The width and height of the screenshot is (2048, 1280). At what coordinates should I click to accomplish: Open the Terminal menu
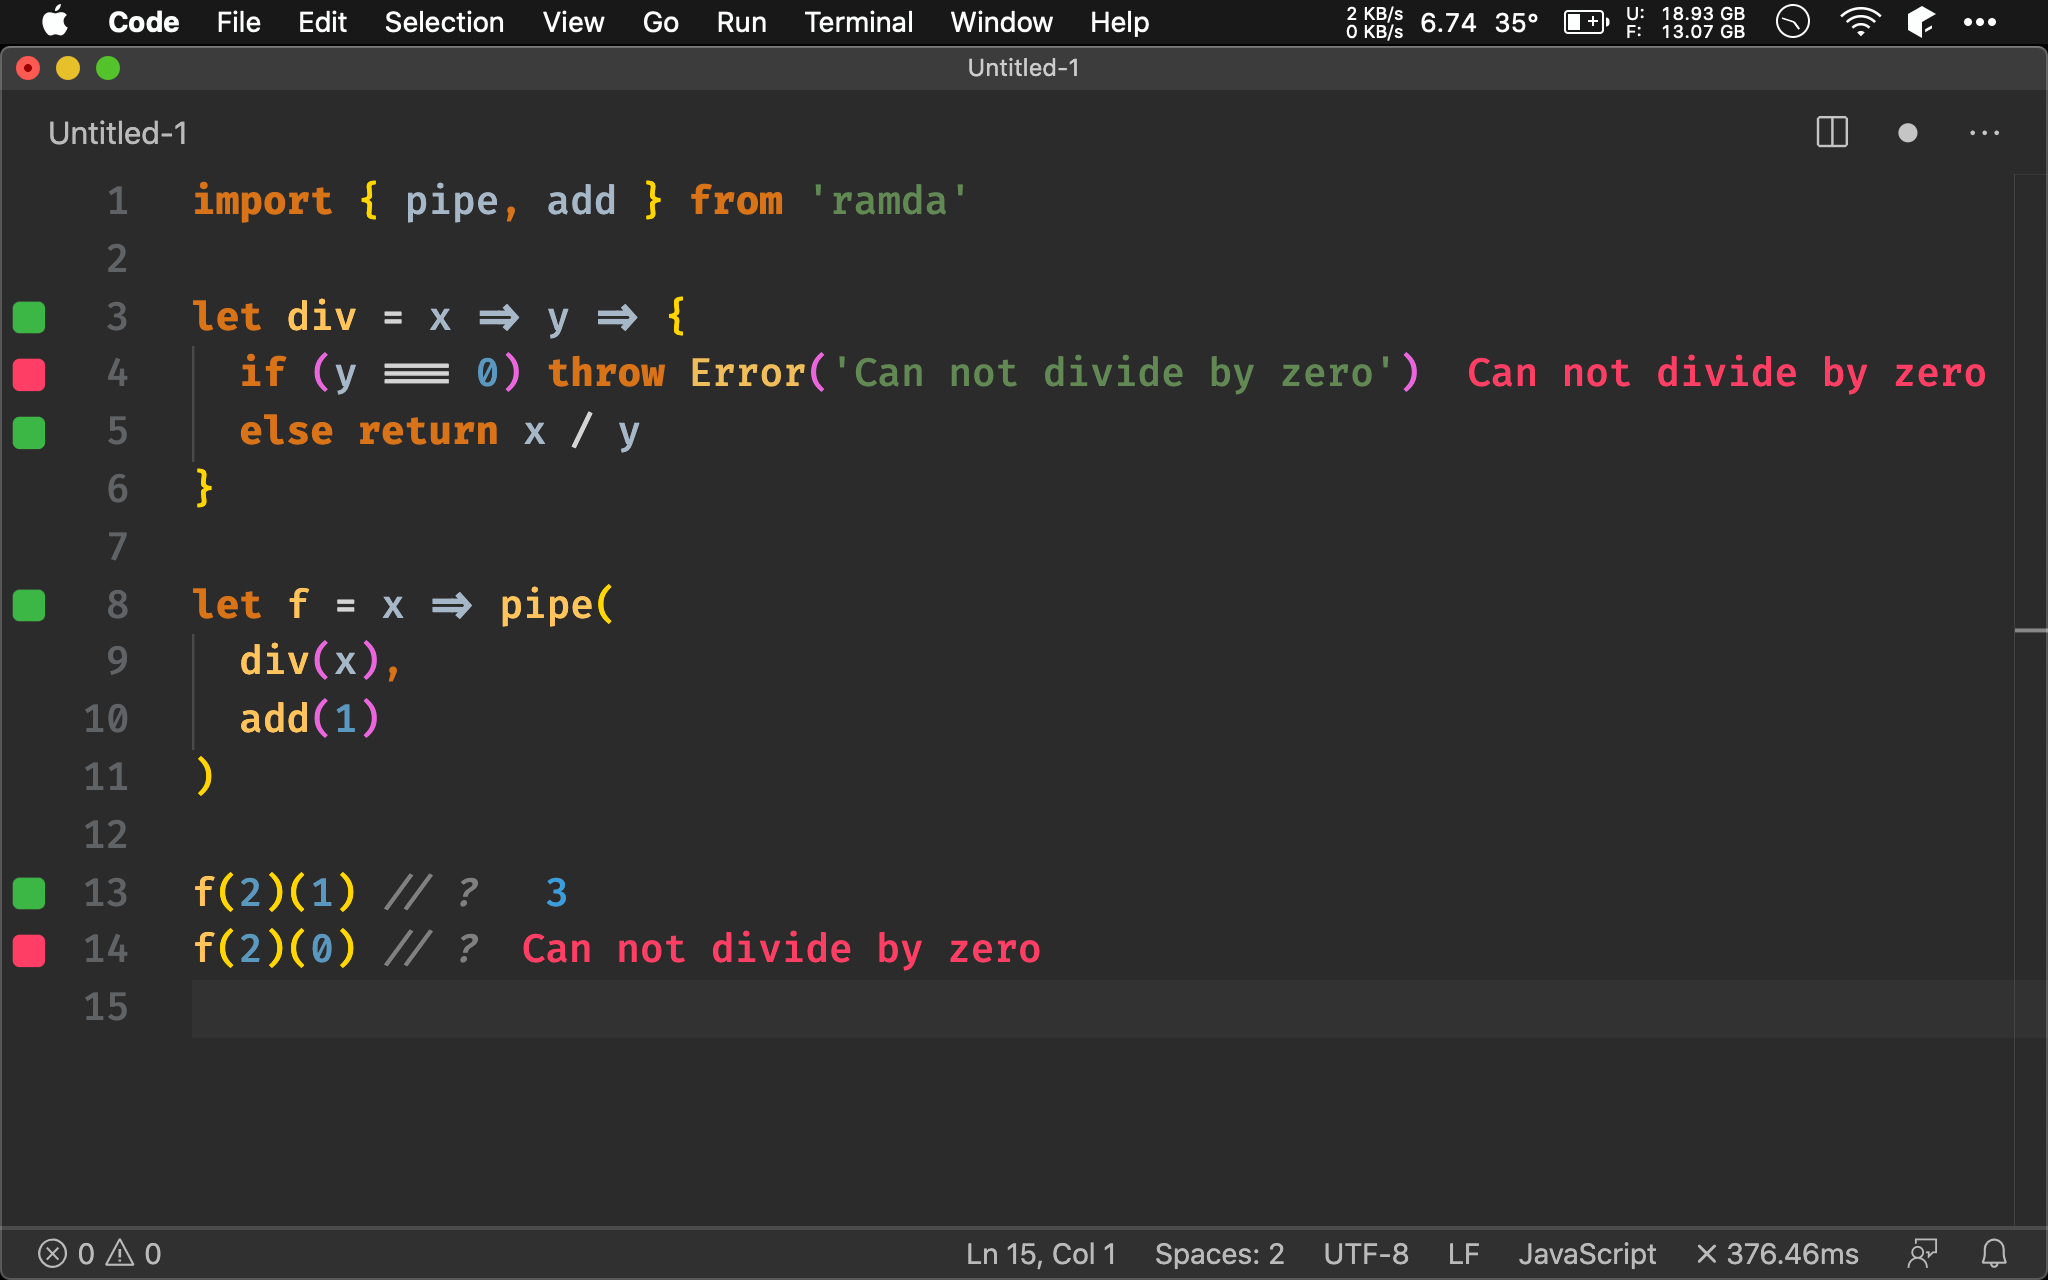[858, 22]
